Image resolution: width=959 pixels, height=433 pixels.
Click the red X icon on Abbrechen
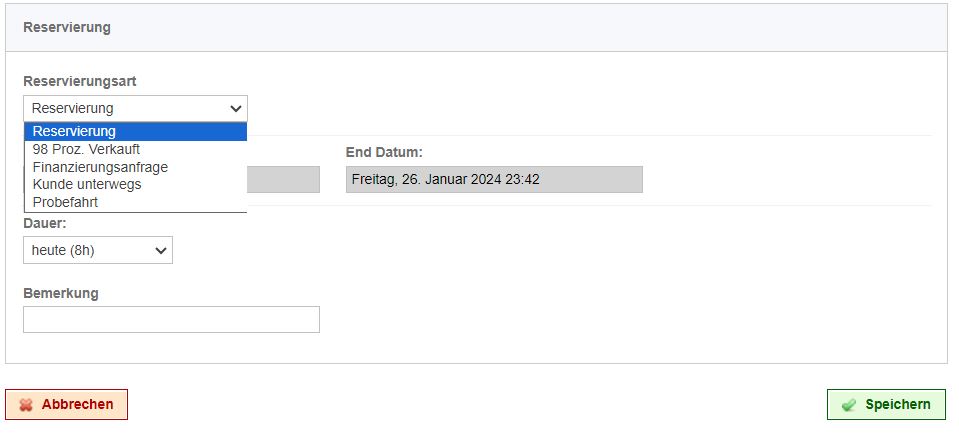[x=26, y=405]
